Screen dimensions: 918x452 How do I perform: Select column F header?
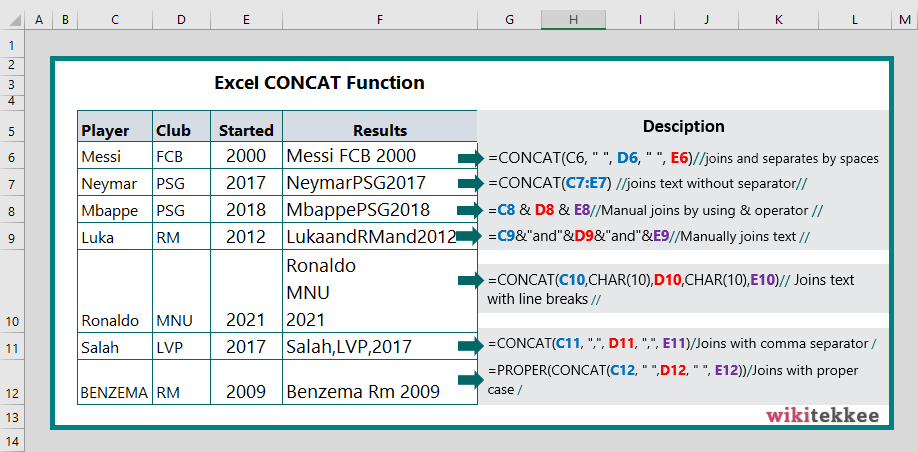click(380, 19)
